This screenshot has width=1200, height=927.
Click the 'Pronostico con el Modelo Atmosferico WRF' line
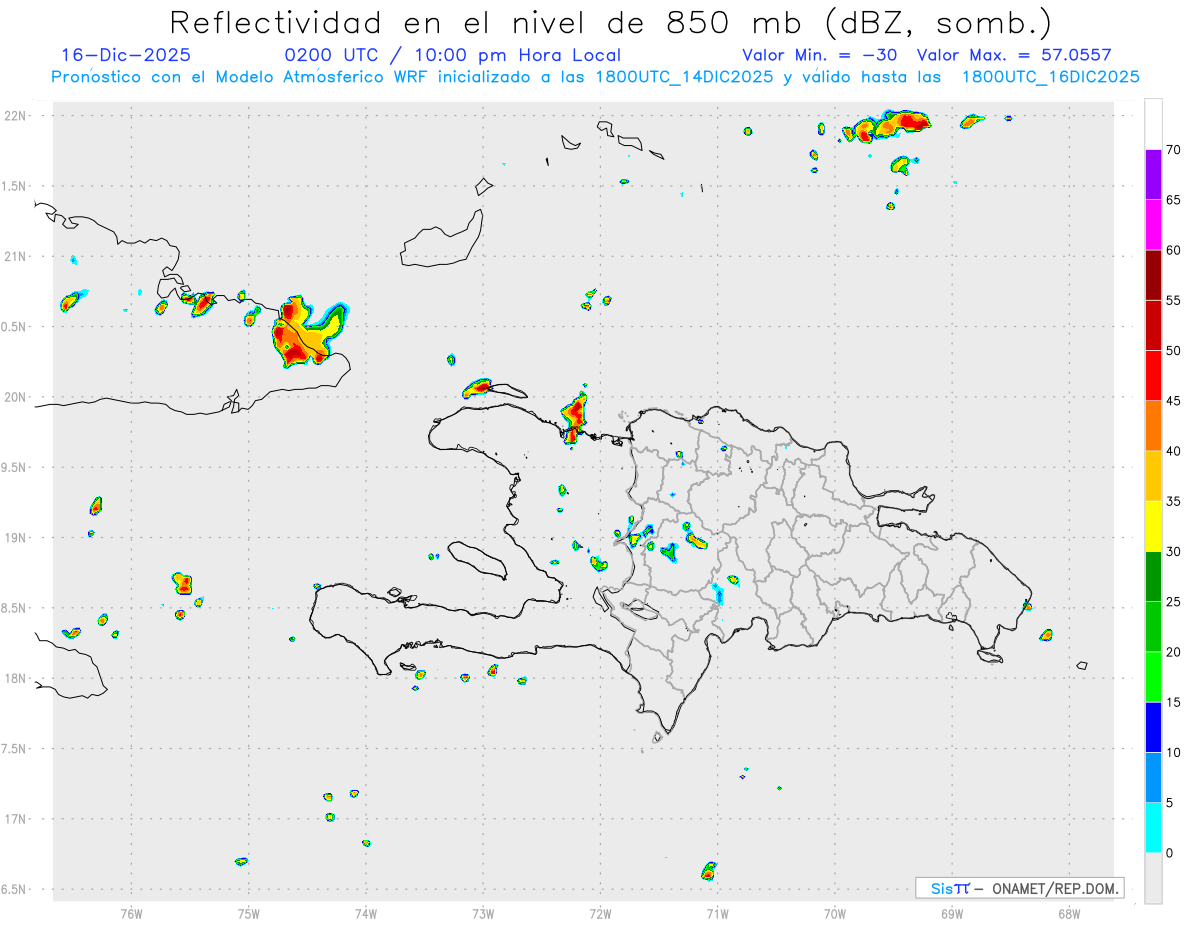(595, 77)
